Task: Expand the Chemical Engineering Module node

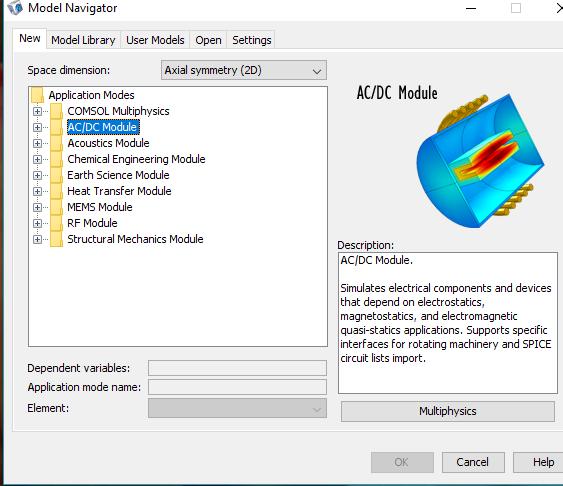Action: click(37, 159)
